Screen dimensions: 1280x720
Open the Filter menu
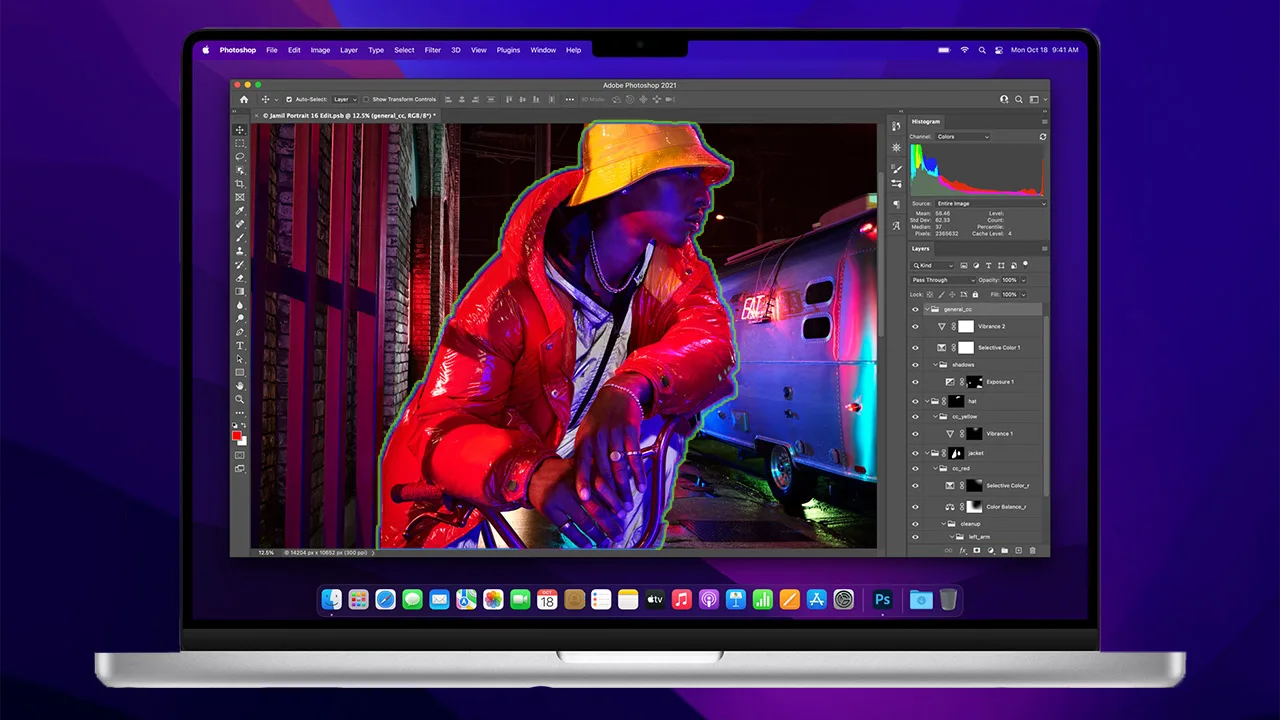pyautogui.click(x=432, y=50)
